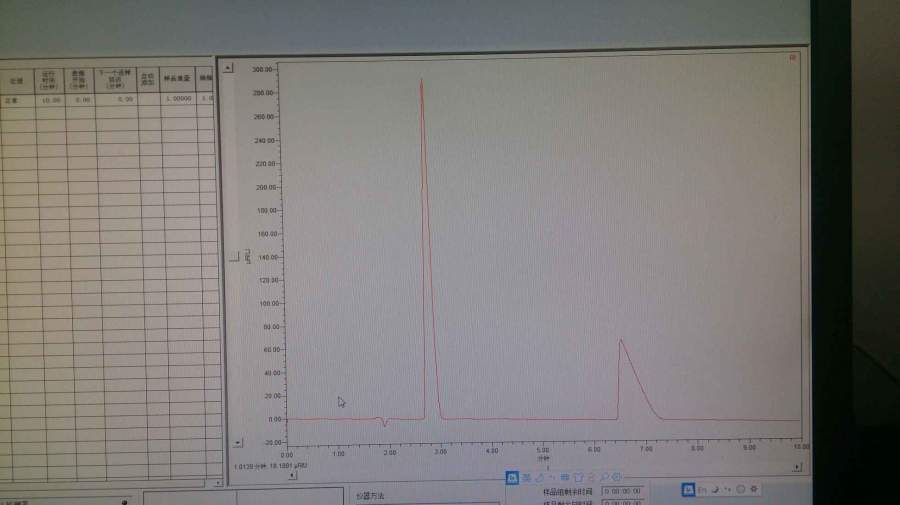
Task: Click the Y-axis scroll down arrow button
Action: pyautogui.click(x=238, y=443)
